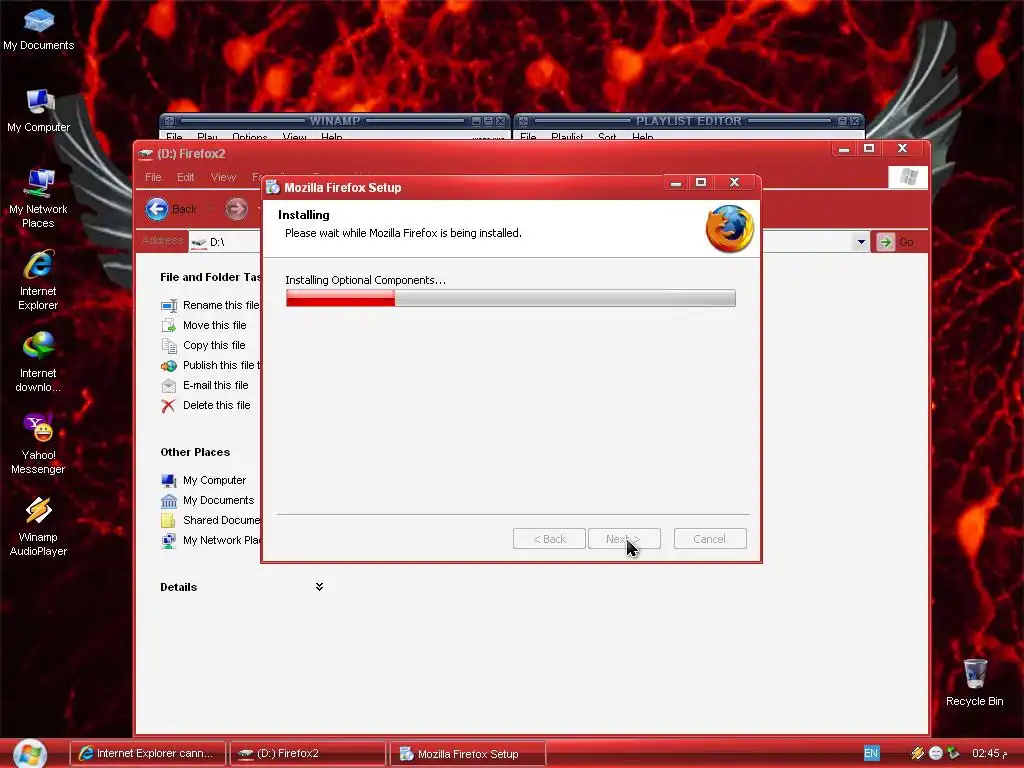Open Options menu in Winamp window

(249, 136)
